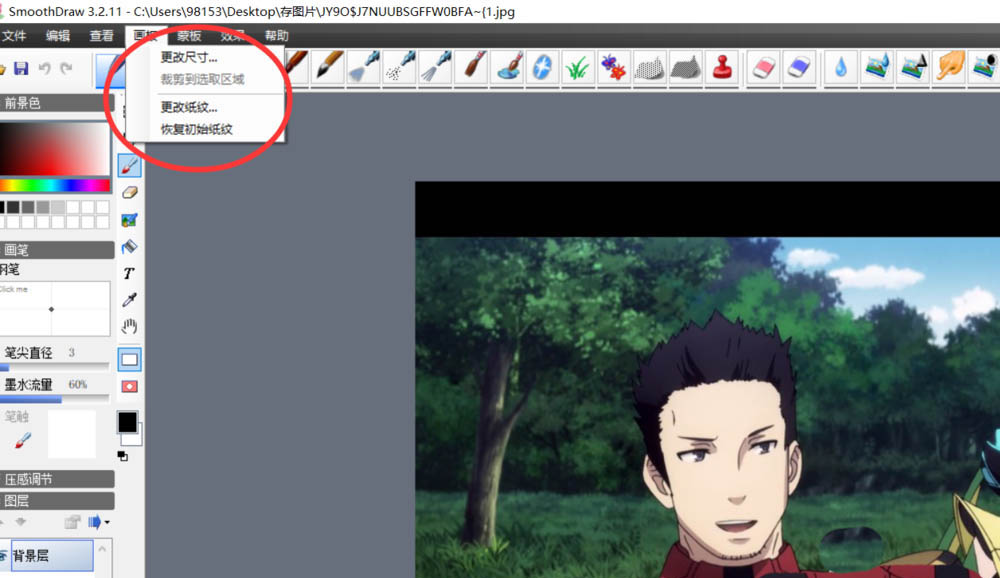
Task: Select the pointed ink brush in toolbar
Action: tap(328, 66)
